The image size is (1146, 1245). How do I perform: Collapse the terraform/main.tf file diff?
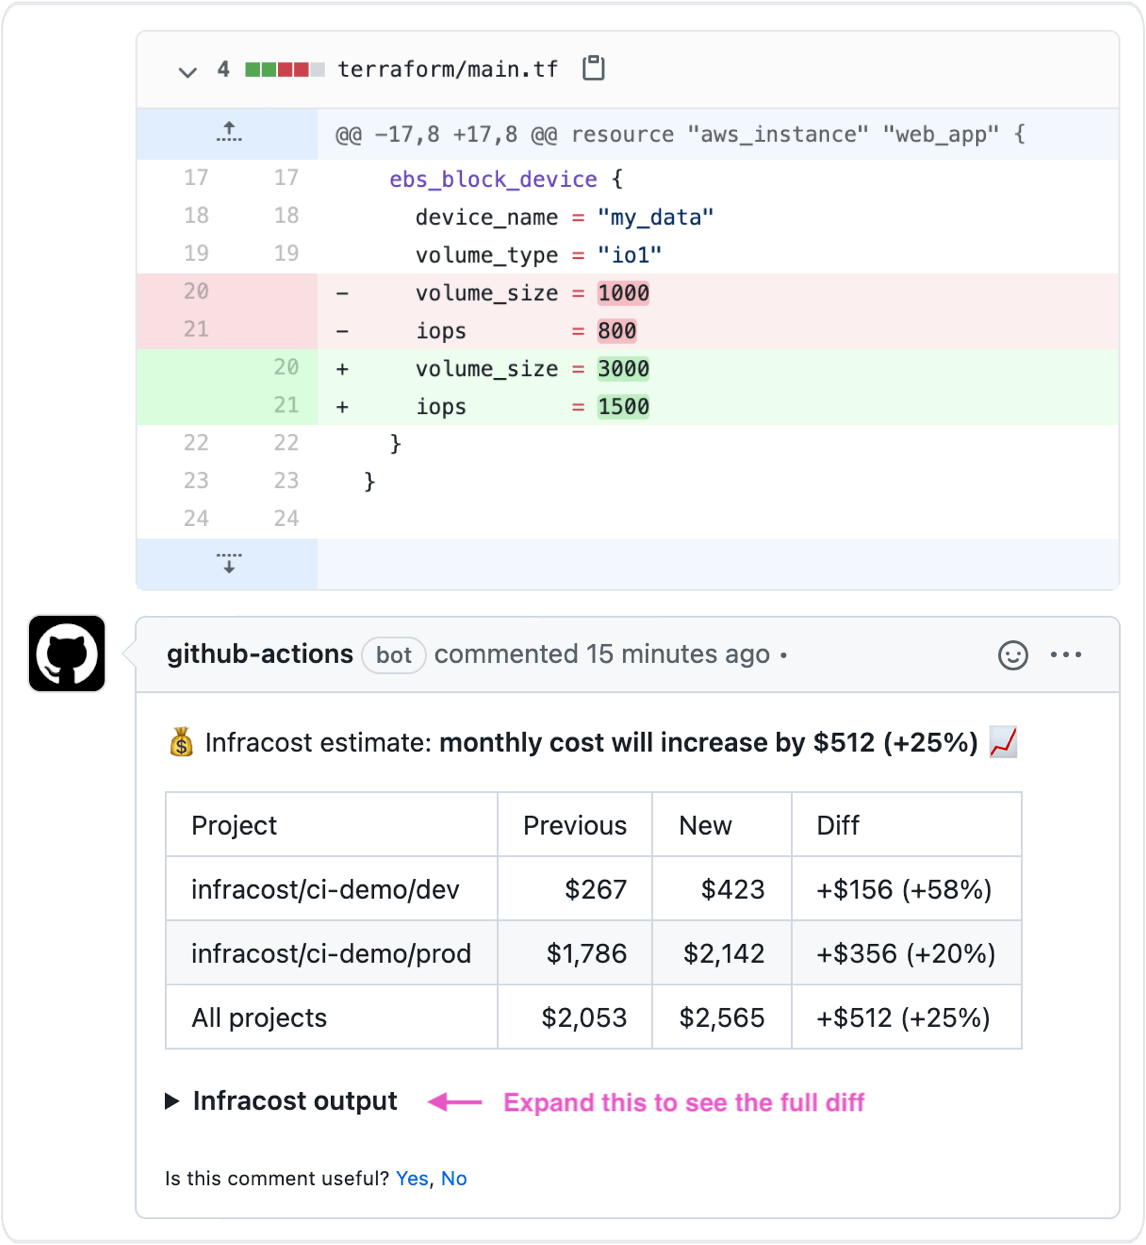[187, 71]
